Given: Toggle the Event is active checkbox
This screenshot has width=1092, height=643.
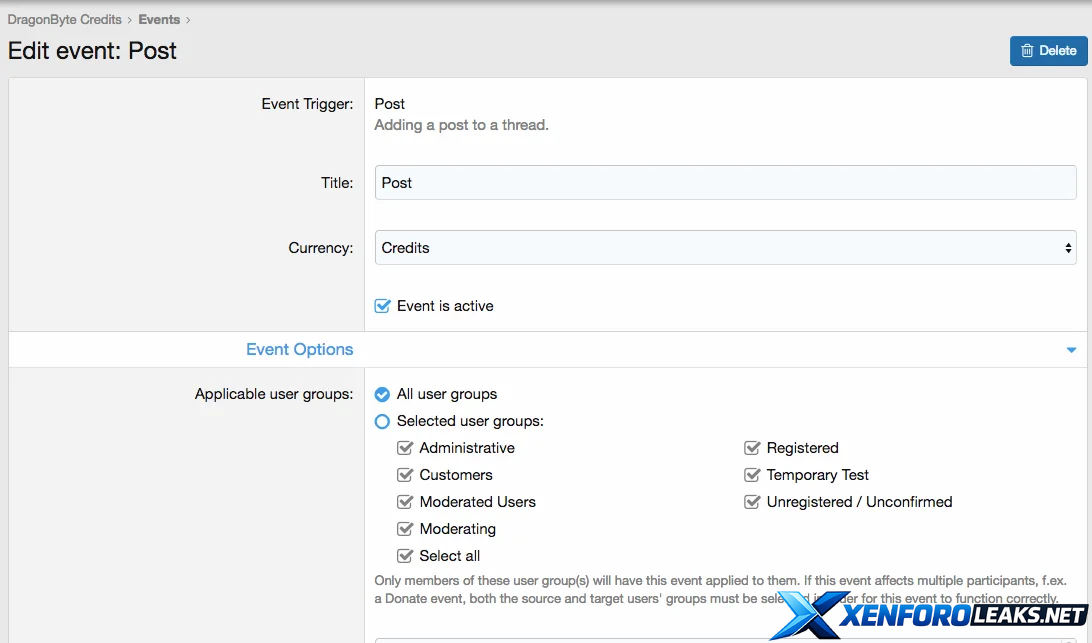Looking at the screenshot, I should coord(382,306).
